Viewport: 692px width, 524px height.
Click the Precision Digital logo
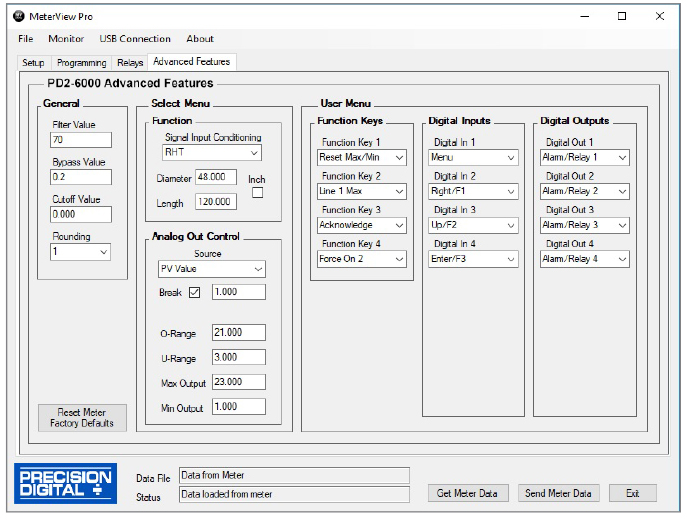[65, 483]
